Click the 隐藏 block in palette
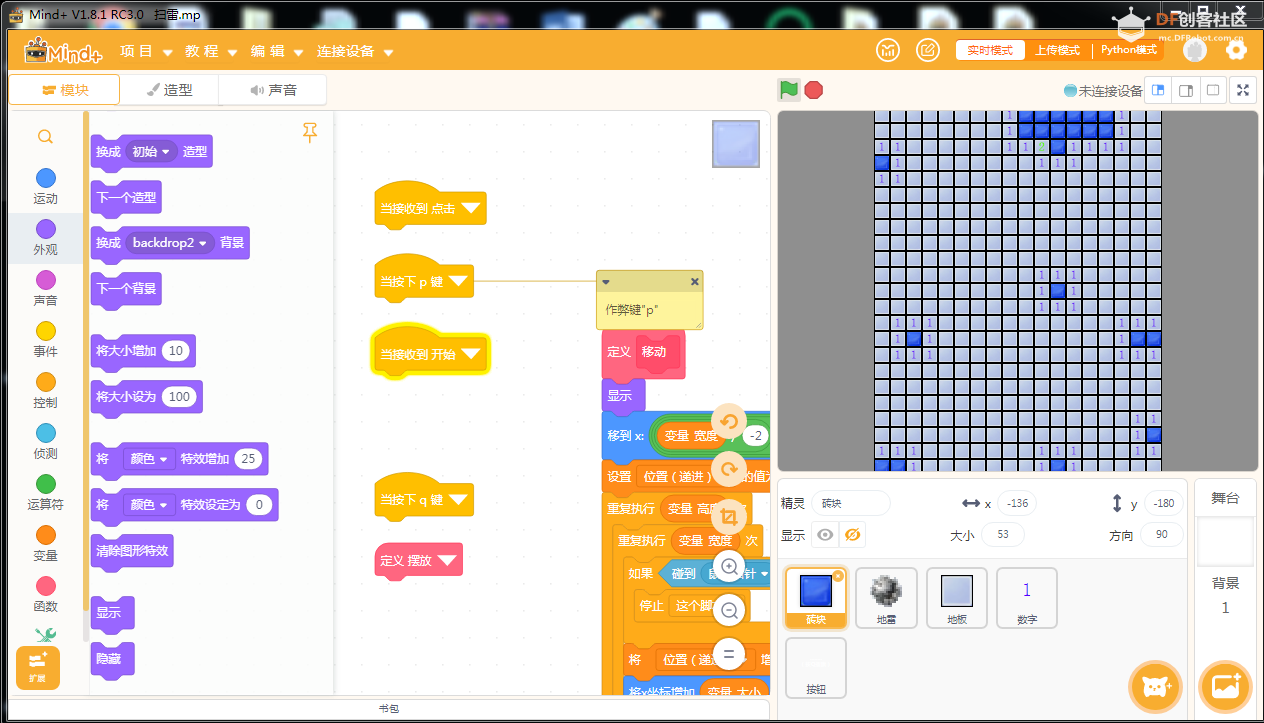The width and height of the screenshot is (1264, 723). click(x=112, y=659)
